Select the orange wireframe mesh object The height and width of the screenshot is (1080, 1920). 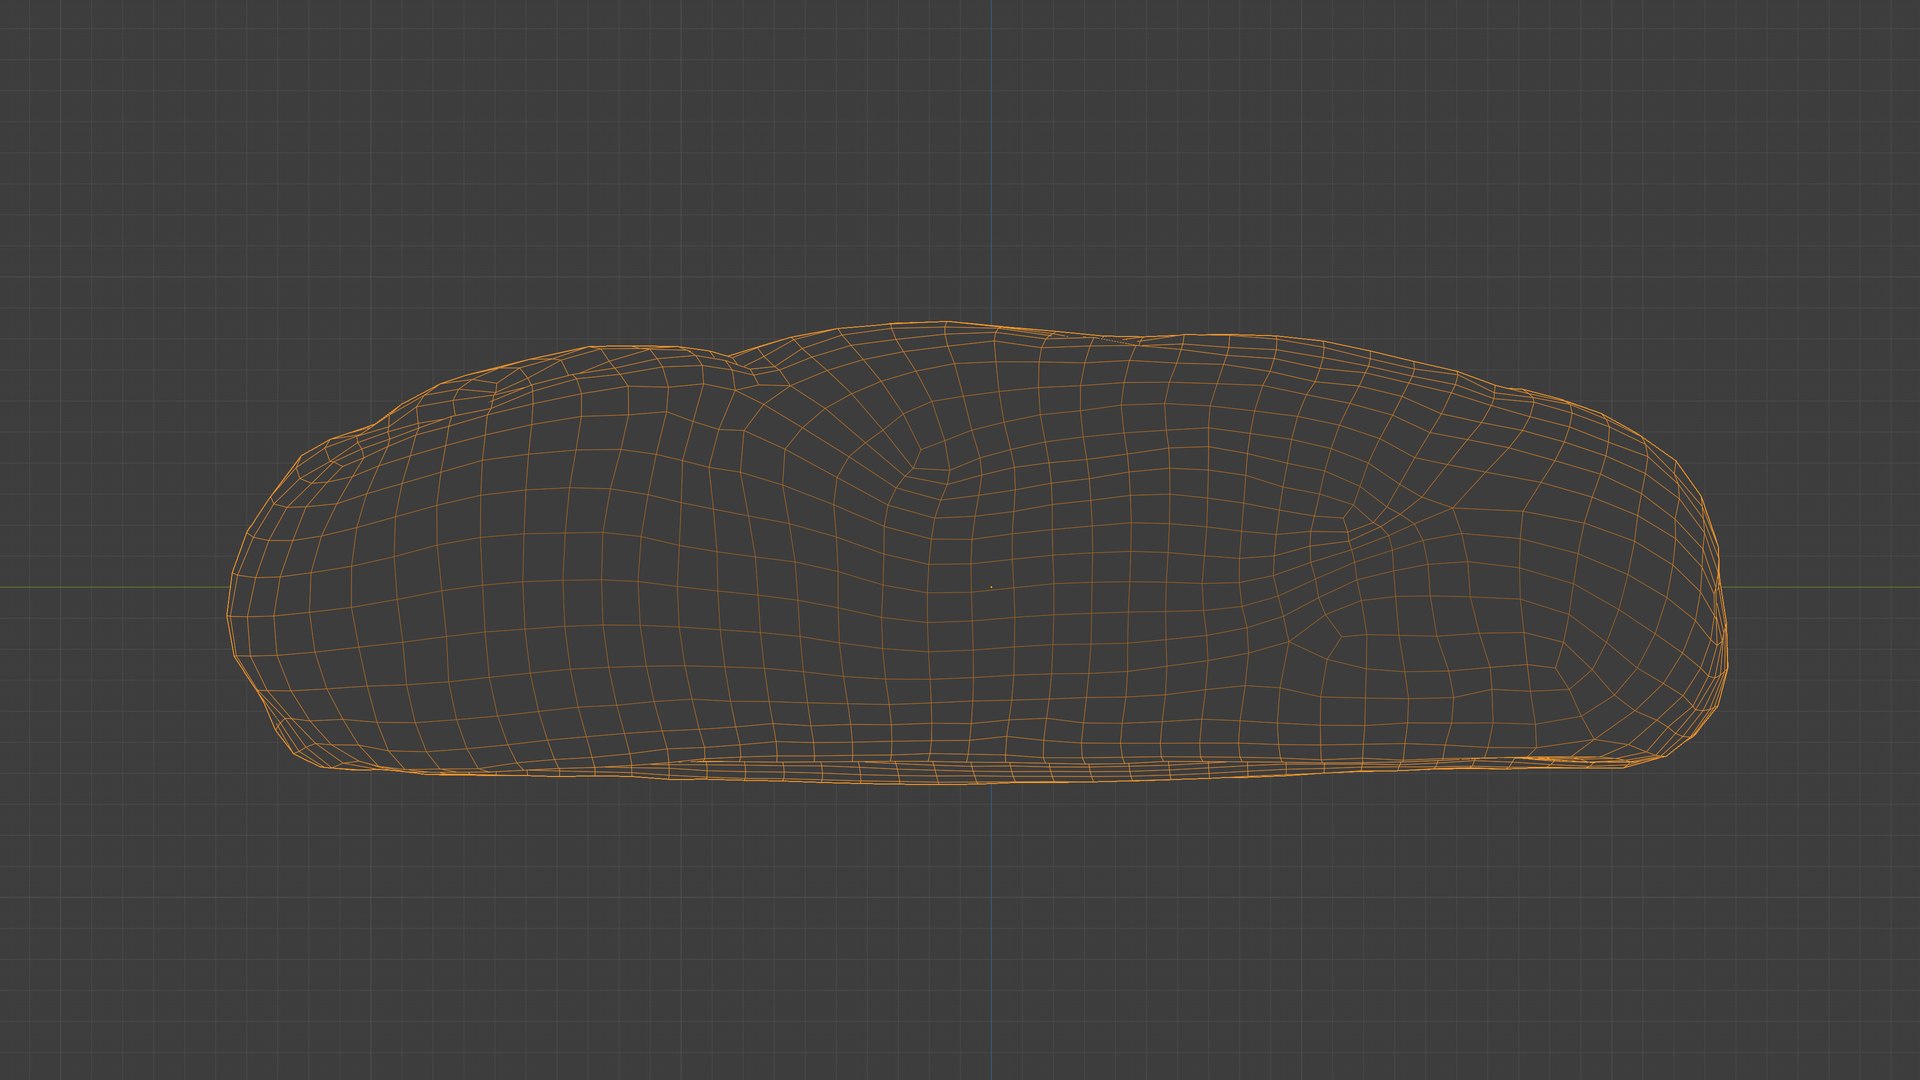tap(978, 553)
